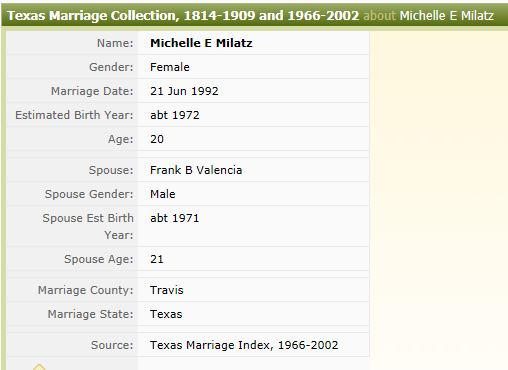Image resolution: width=508 pixels, height=370 pixels.
Task: Click the Spouse Age value 21
Action: [157, 259]
